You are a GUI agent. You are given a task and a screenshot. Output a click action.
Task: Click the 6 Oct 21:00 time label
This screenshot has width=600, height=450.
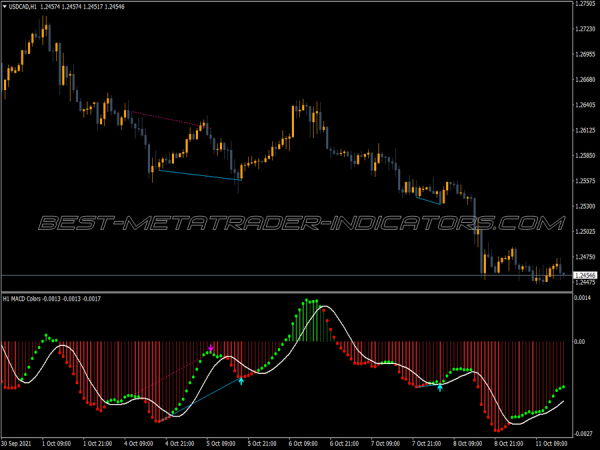point(344,443)
